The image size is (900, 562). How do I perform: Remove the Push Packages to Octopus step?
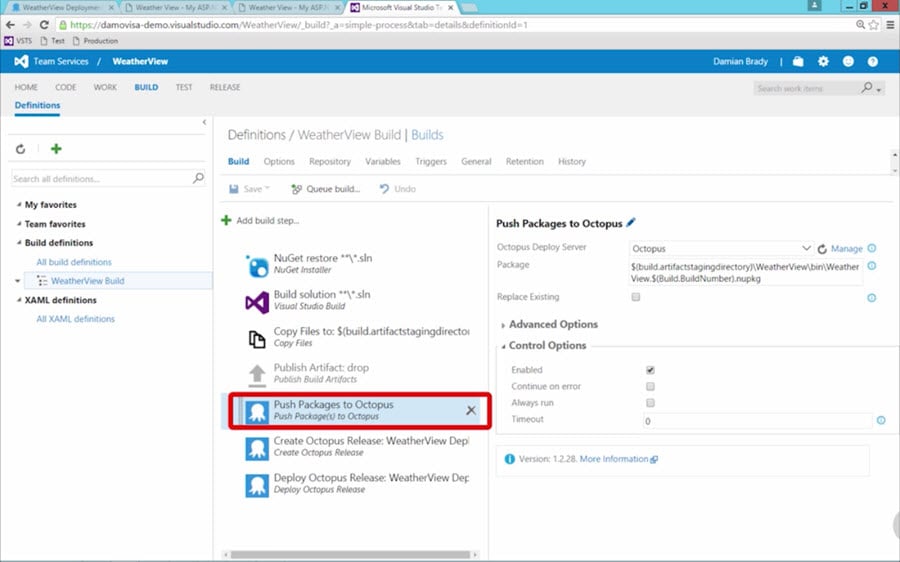[471, 410]
